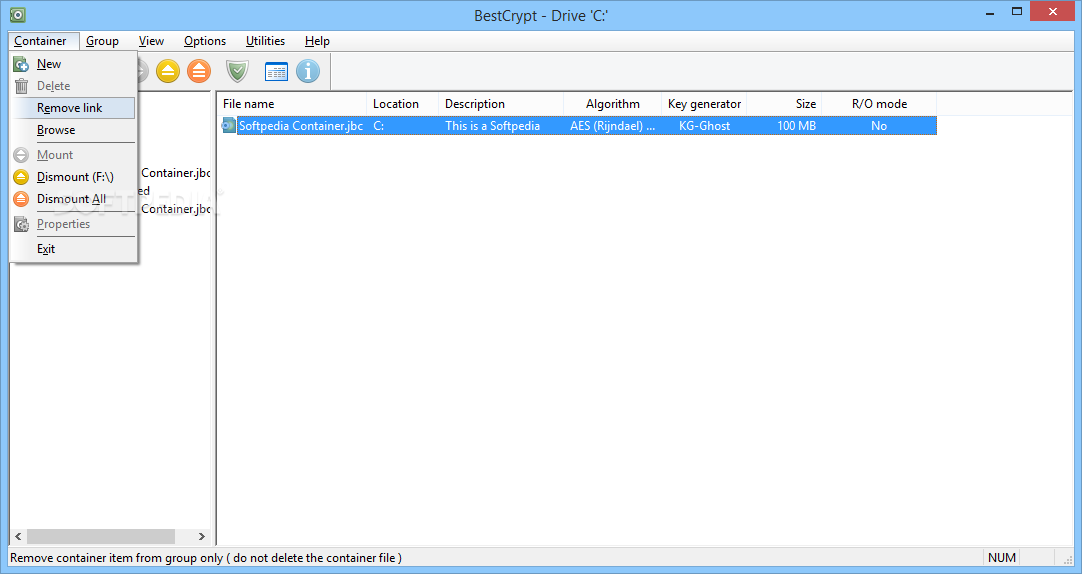Click the container file icon beside Softpedia Container.jbc
The height and width of the screenshot is (574, 1082).
click(x=228, y=126)
